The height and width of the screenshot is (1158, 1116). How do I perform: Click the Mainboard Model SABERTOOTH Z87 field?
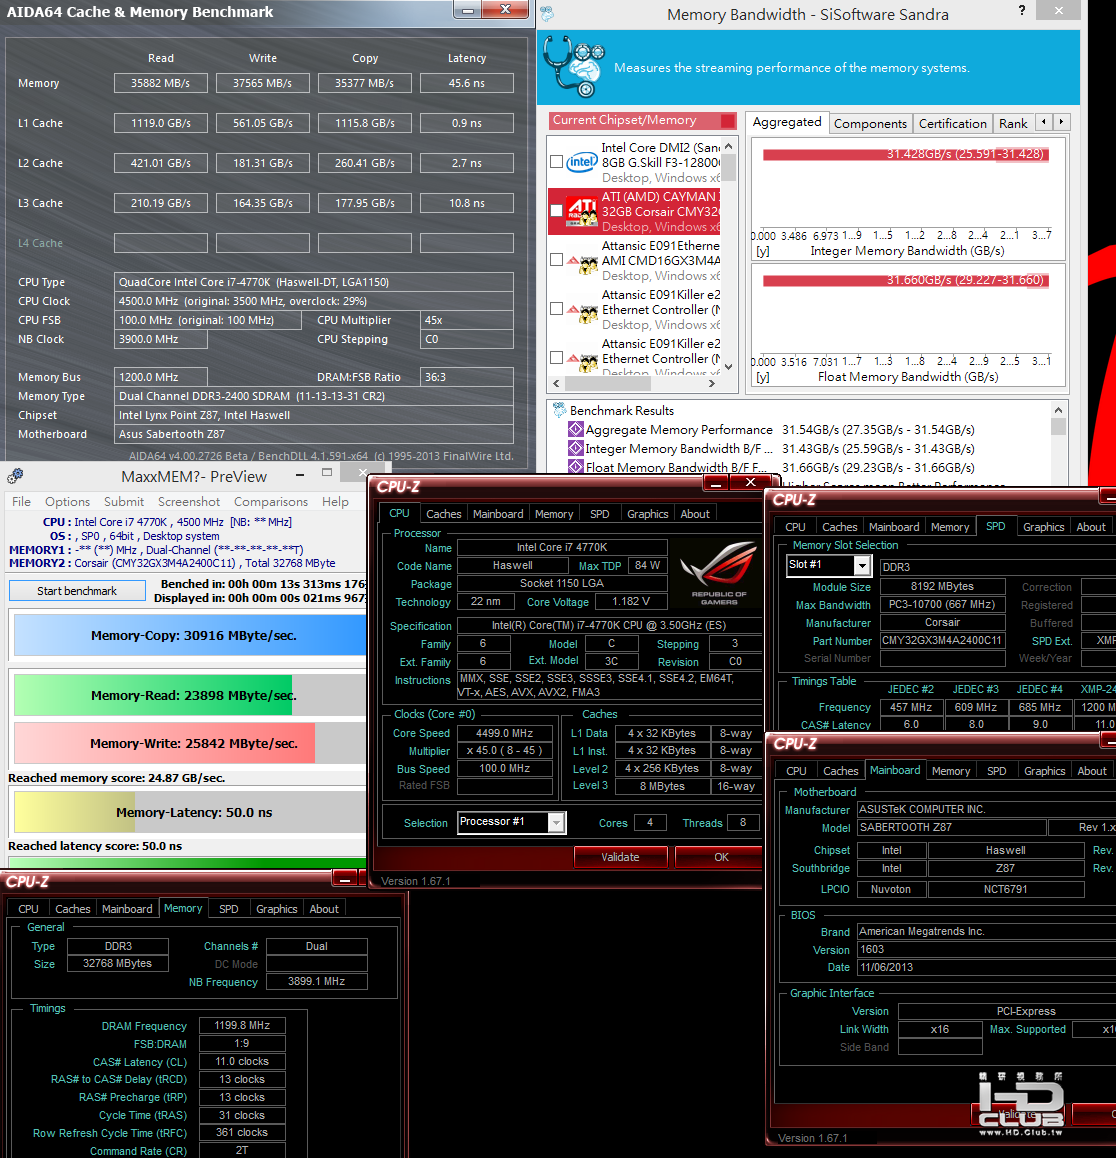coord(952,827)
